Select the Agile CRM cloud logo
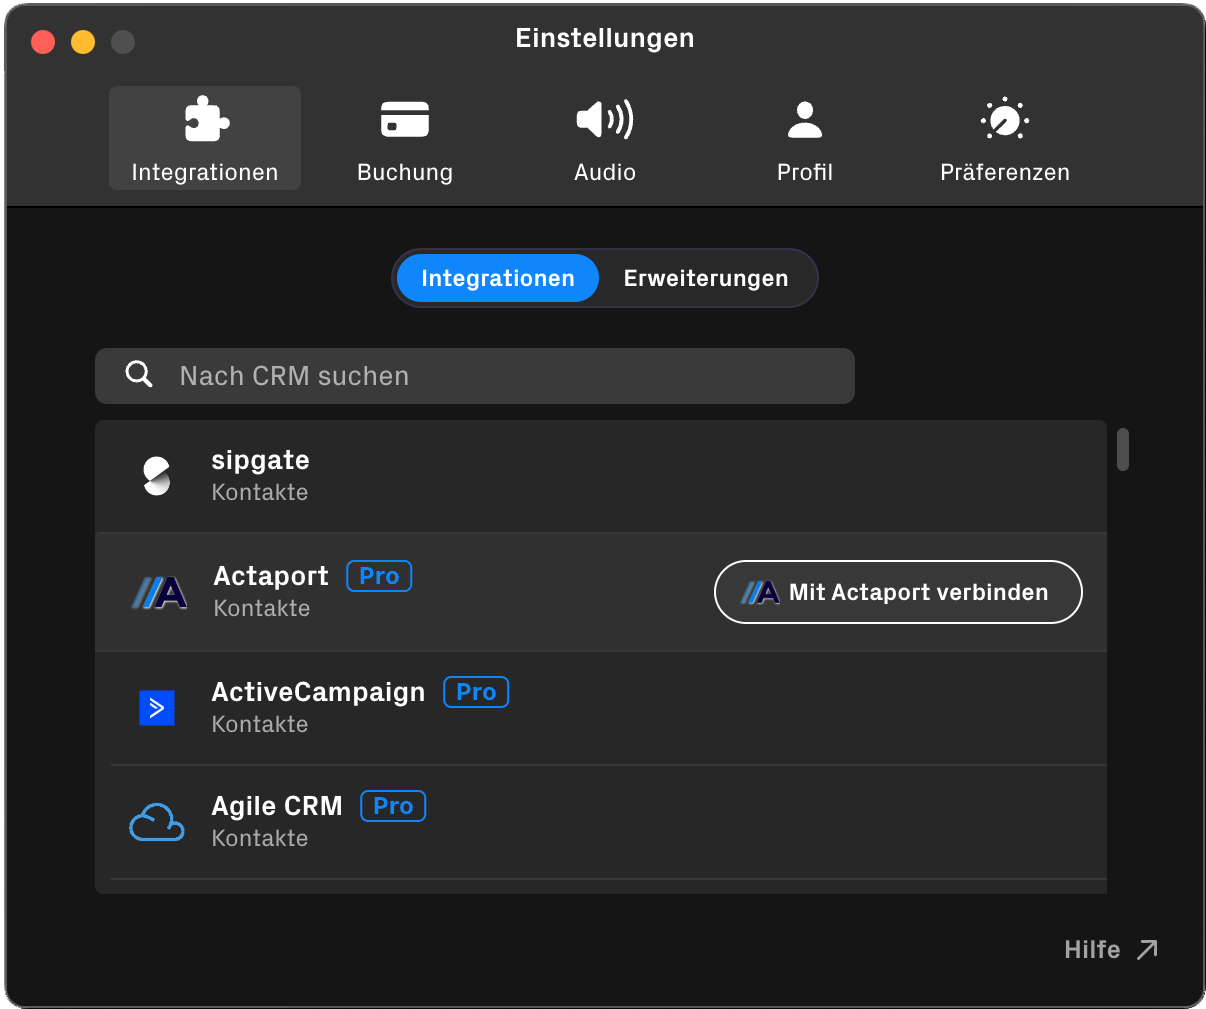The image size is (1206, 1009). (156, 821)
